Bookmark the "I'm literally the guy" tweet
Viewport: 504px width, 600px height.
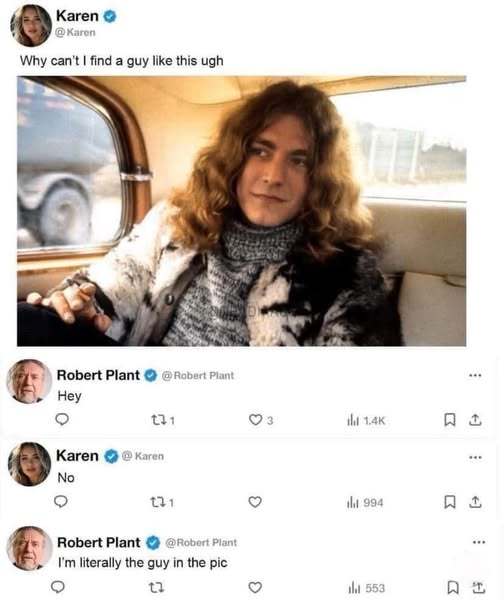tap(453, 587)
